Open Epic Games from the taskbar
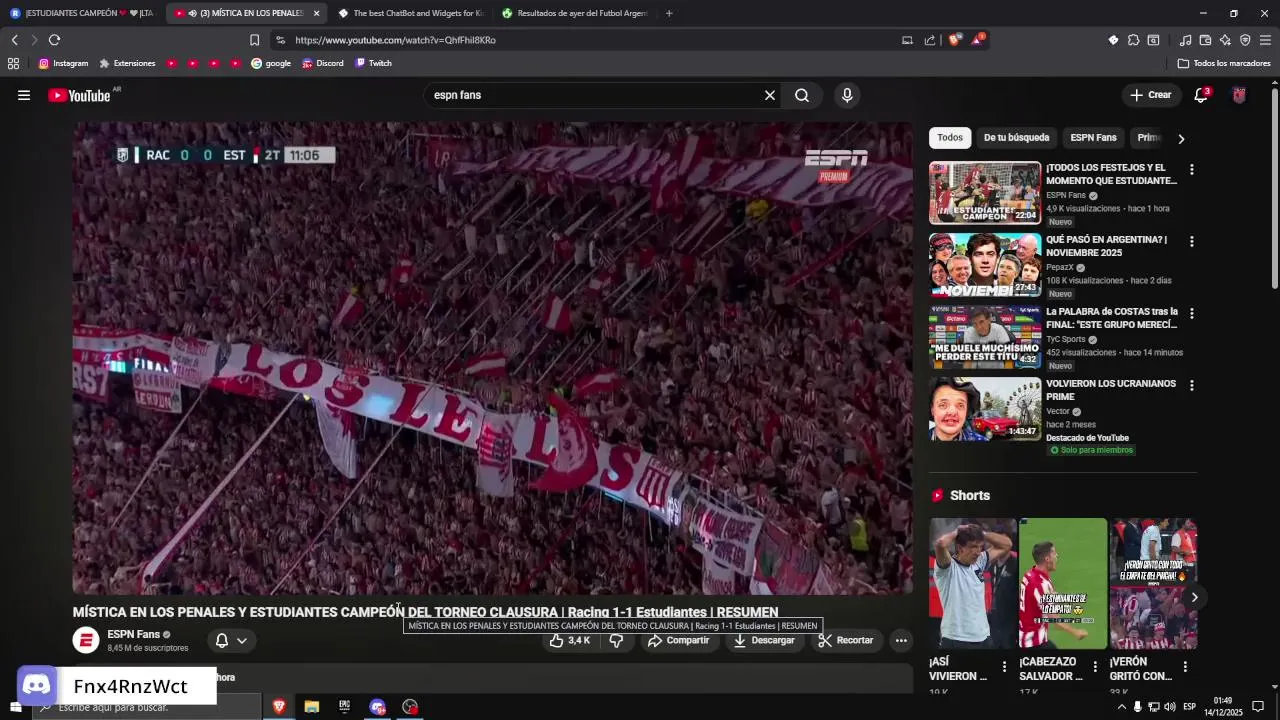 tap(344, 707)
